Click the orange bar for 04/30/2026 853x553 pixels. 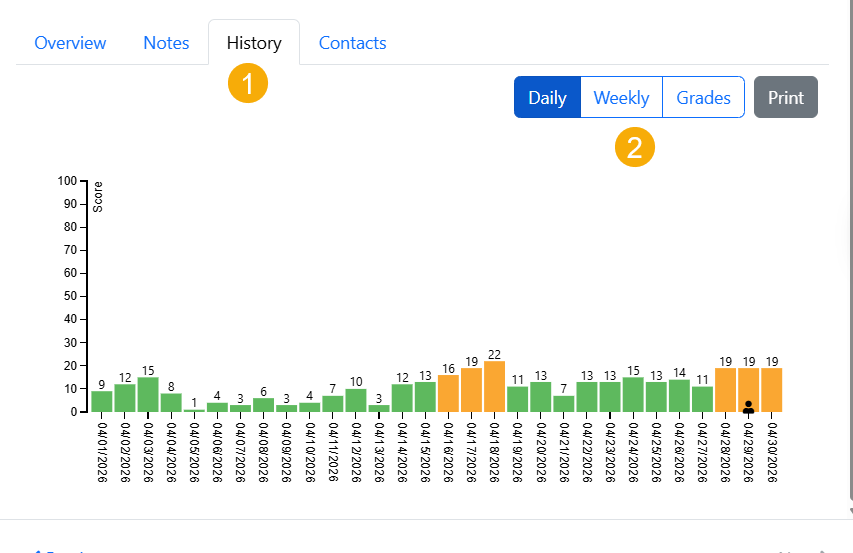click(x=771, y=390)
